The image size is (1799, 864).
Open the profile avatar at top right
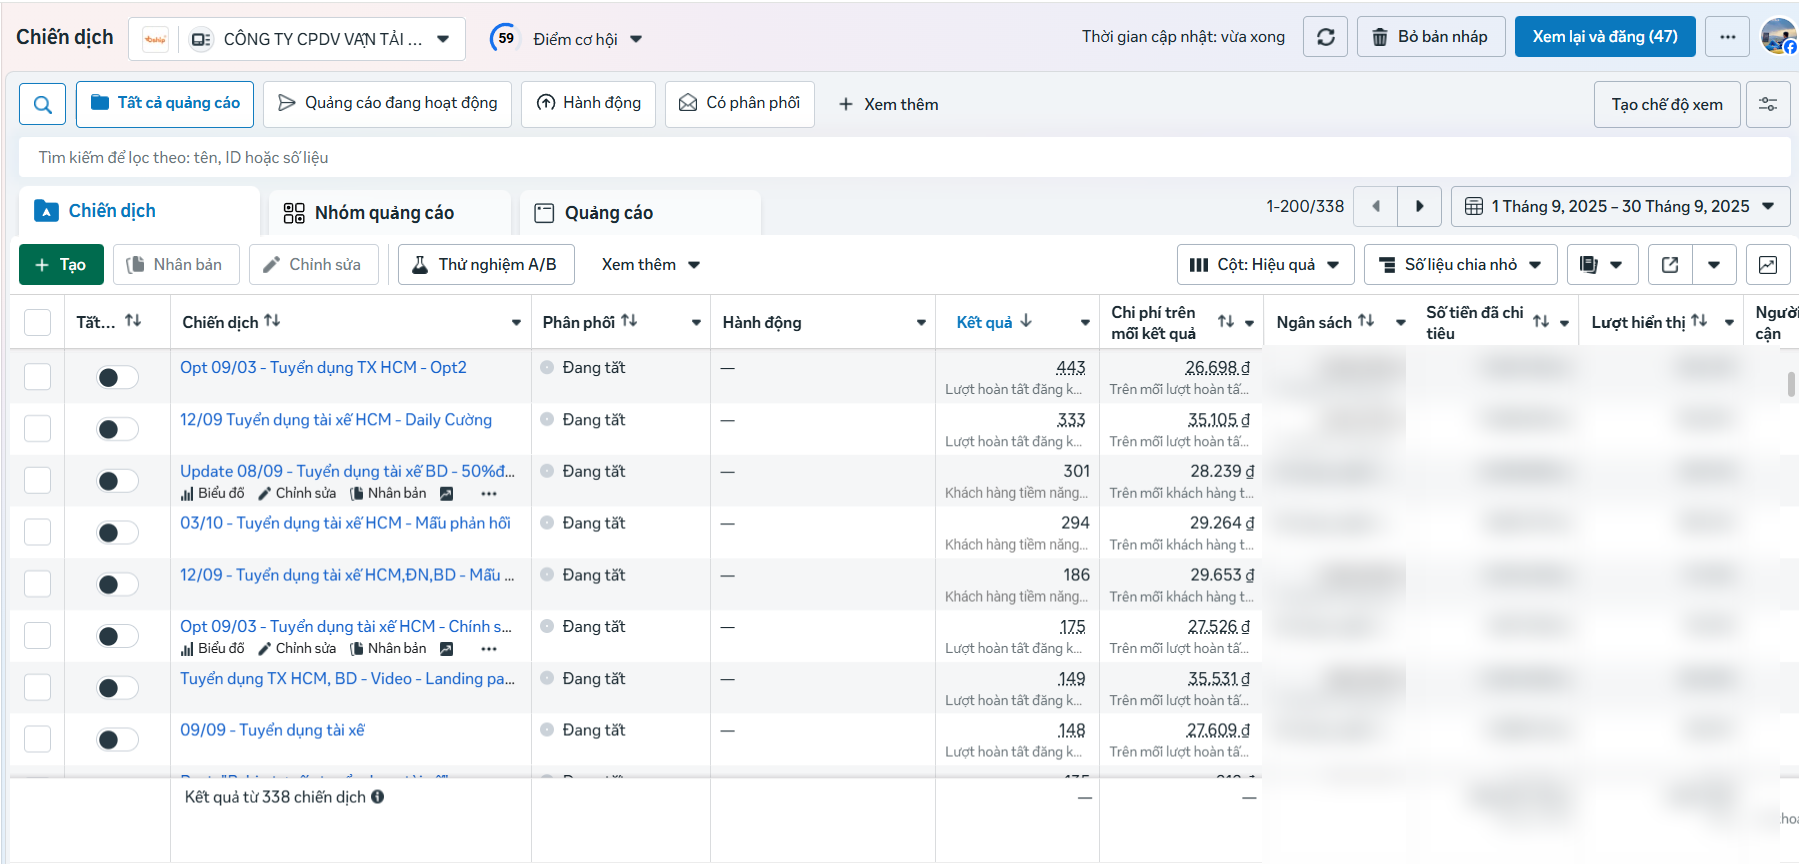tap(1779, 37)
